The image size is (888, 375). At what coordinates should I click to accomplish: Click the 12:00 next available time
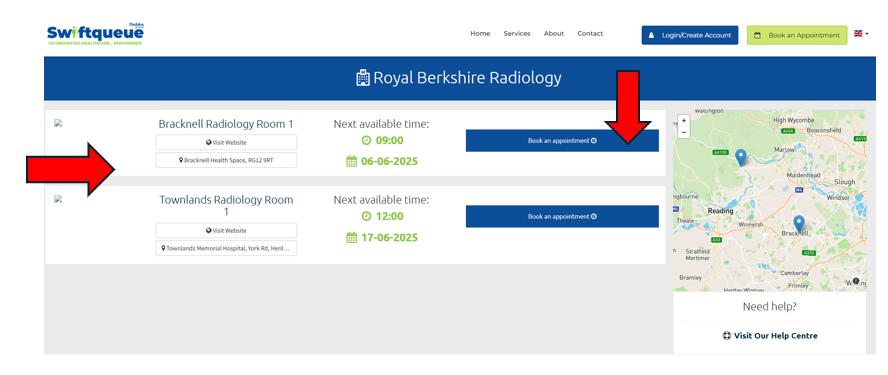point(390,216)
